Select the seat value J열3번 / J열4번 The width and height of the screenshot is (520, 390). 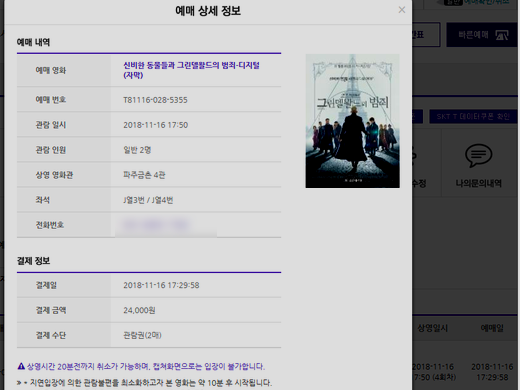coord(148,200)
